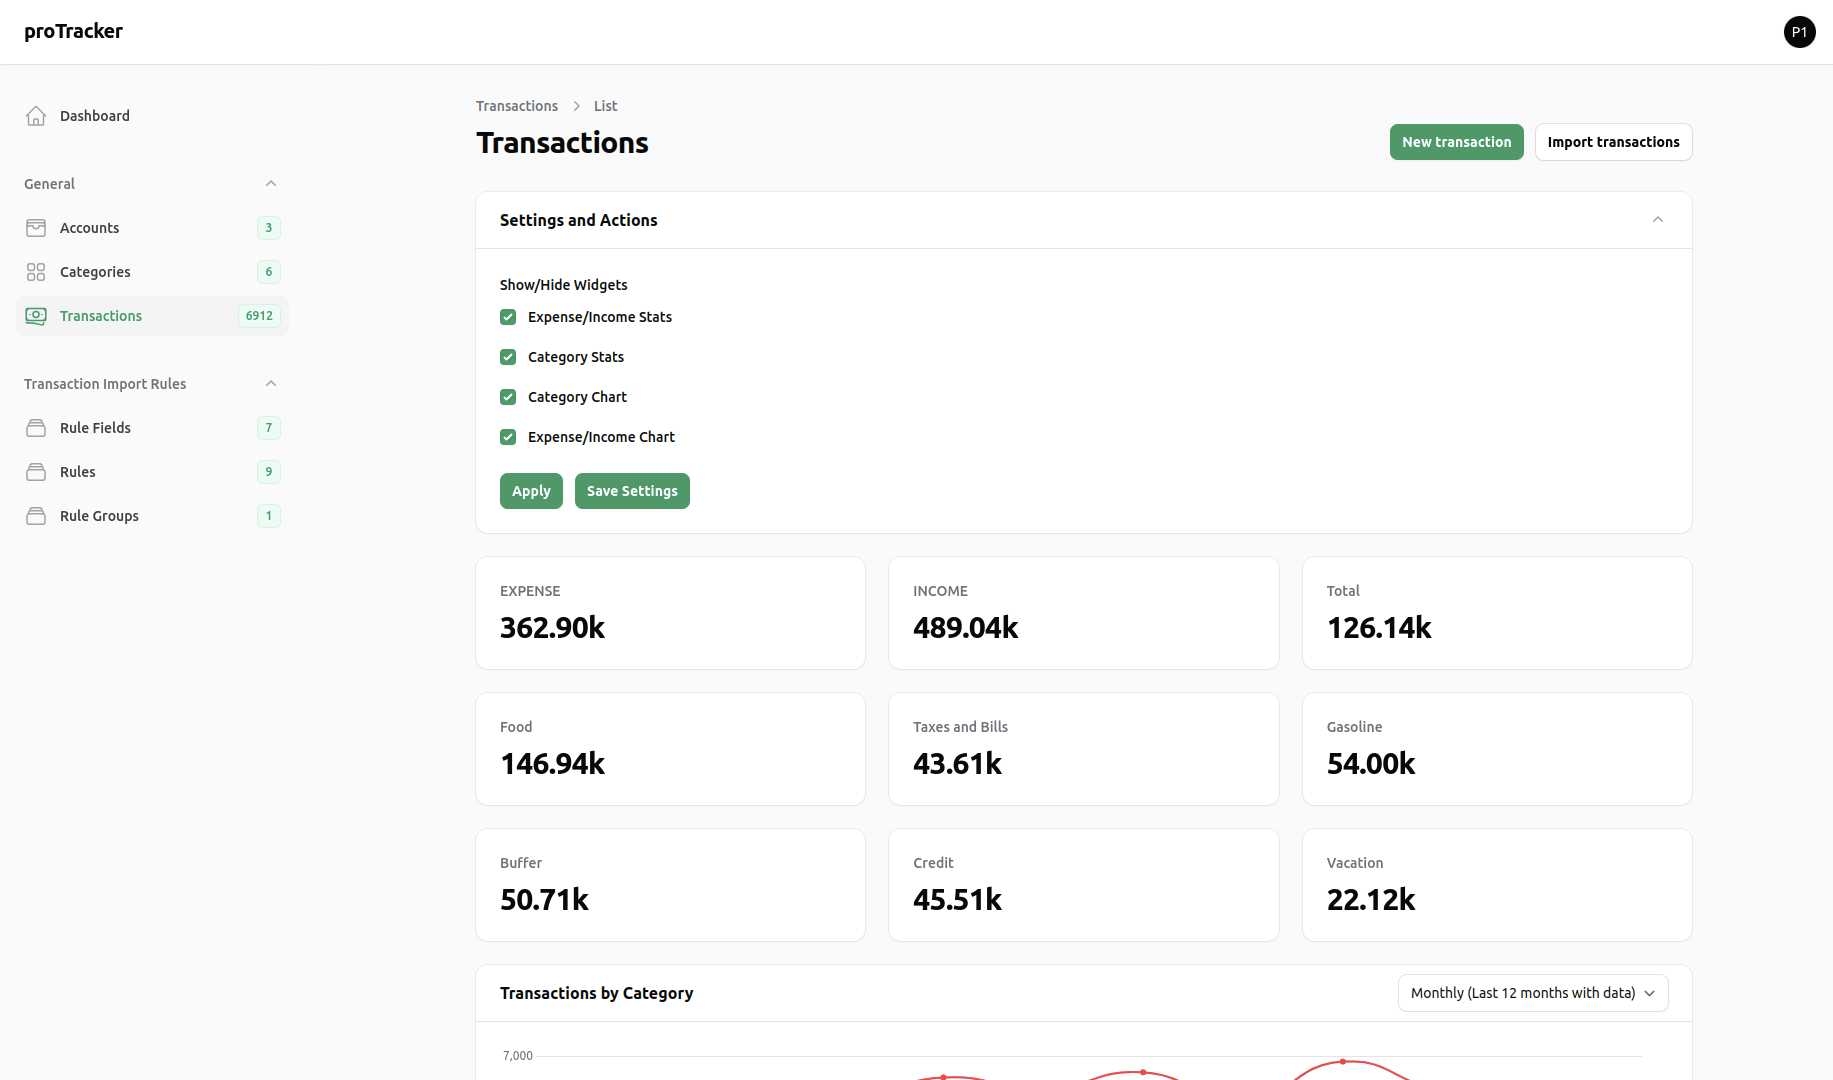This screenshot has height=1080, width=1833.
Task: Click the Rule Groups count badge 1
Action: point(268,516)
